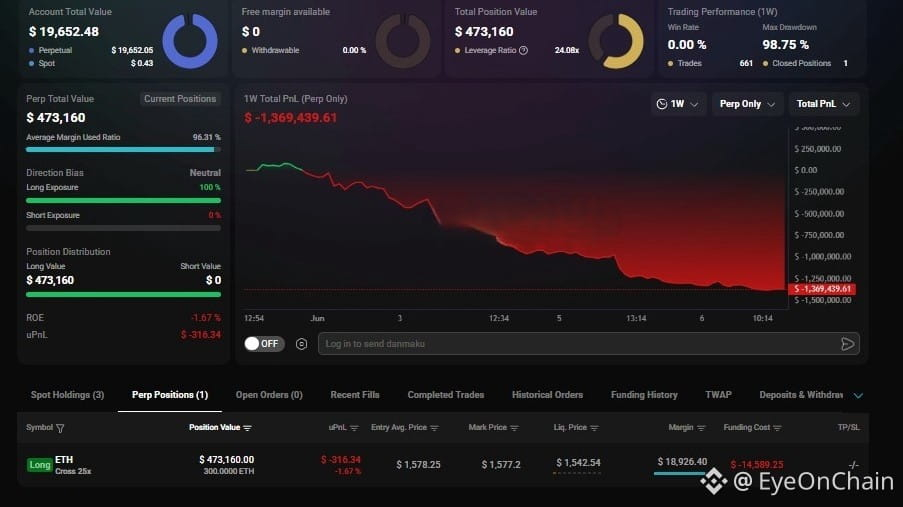Click the Liq. Price column sort icon
This screenshot has height=507, width=903.
594,428
